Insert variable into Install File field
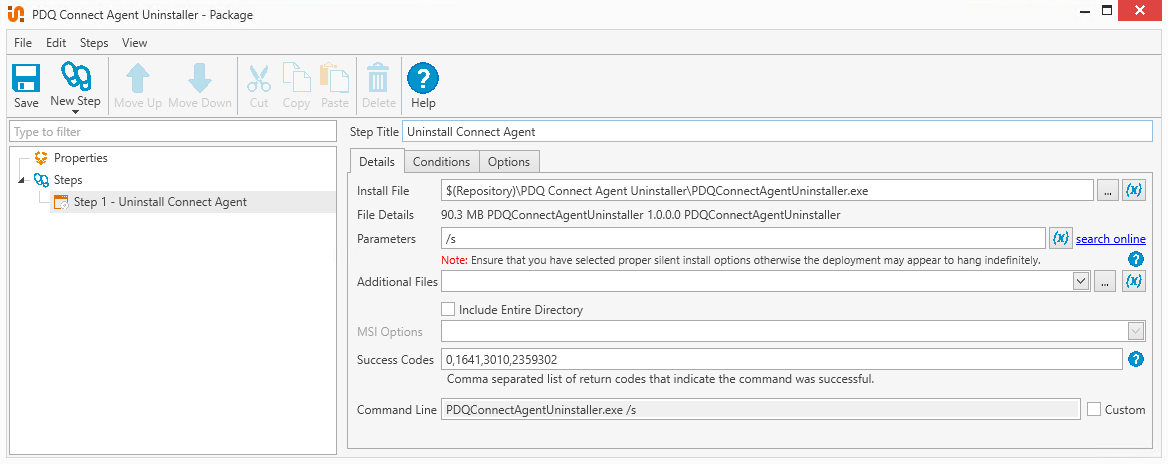 [1134, 191]
